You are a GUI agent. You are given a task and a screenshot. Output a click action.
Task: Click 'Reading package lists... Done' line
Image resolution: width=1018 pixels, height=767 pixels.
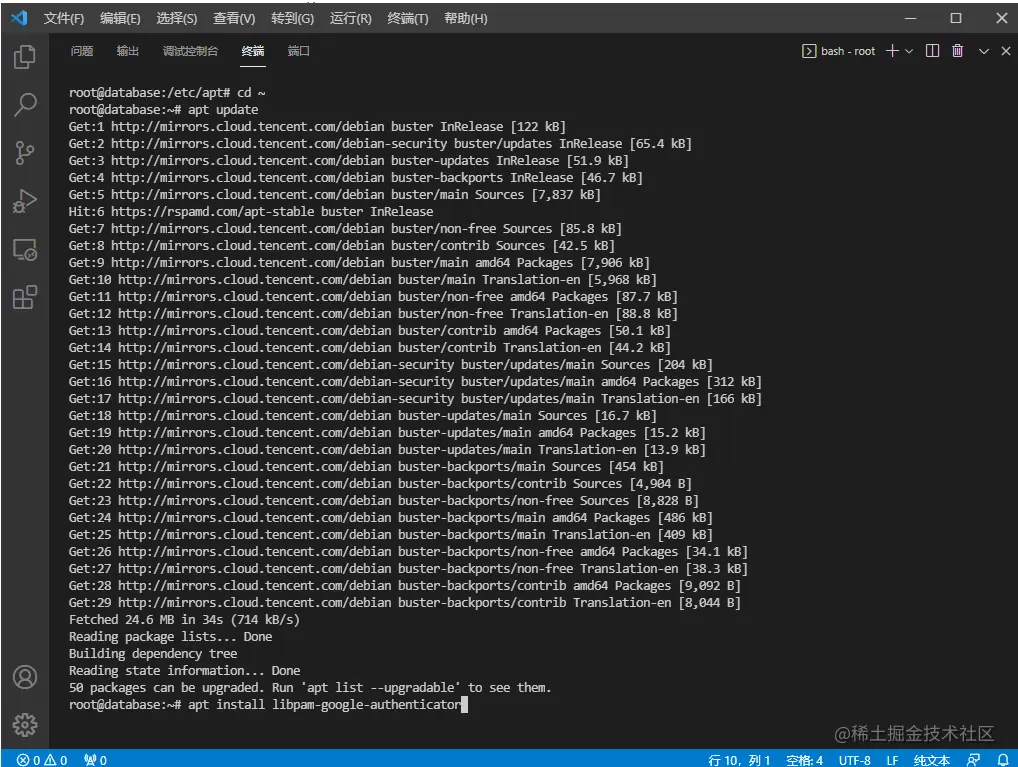pos(170,636)
